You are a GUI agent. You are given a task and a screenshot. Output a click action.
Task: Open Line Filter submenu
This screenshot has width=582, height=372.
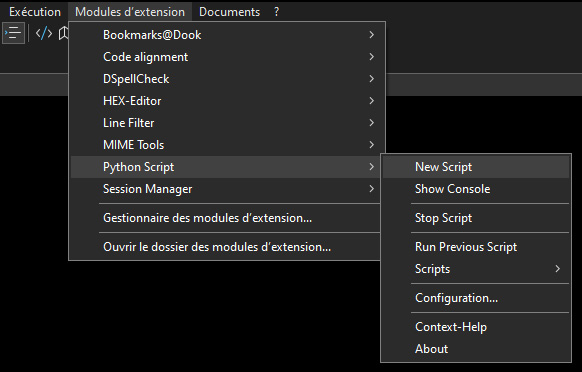coord(226,123)
